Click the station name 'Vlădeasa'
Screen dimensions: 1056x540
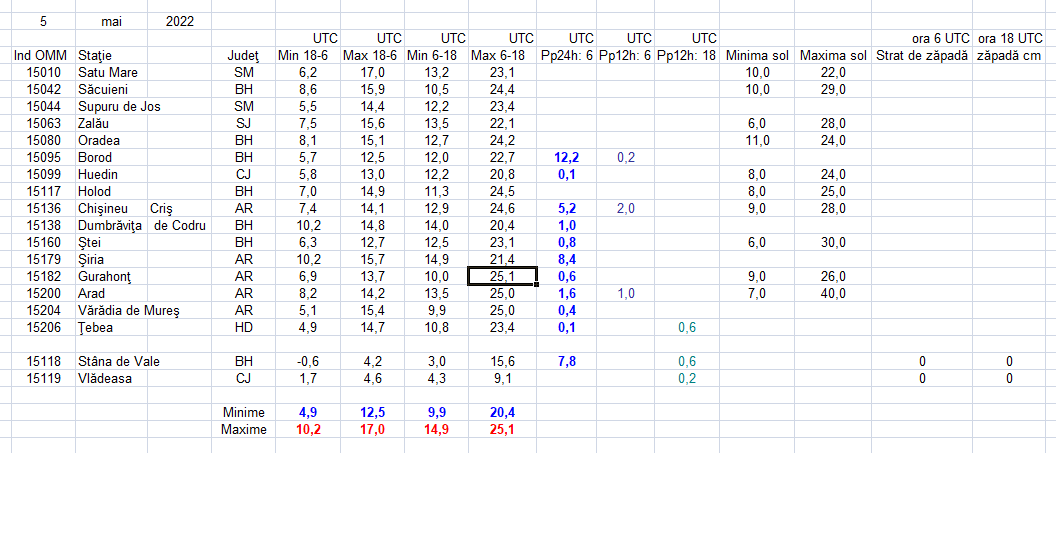(104, 379)
